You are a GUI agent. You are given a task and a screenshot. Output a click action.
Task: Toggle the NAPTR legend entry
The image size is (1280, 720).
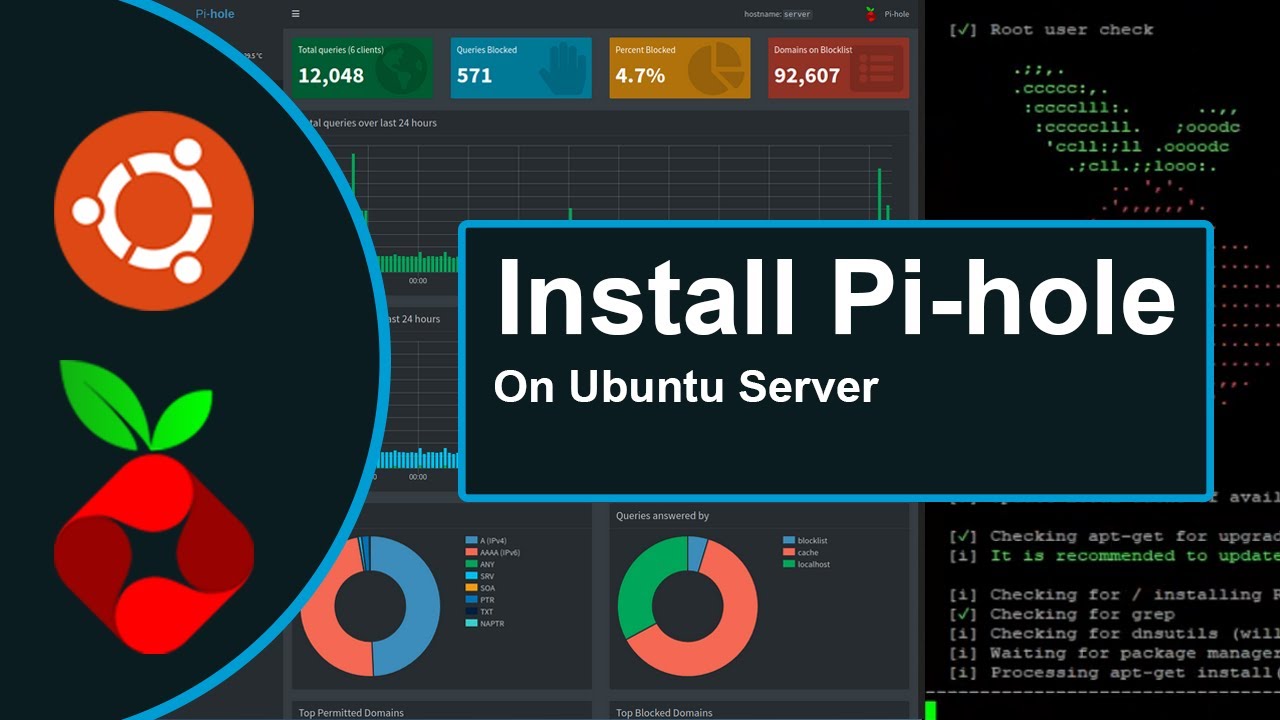click(x=485, y=624)
